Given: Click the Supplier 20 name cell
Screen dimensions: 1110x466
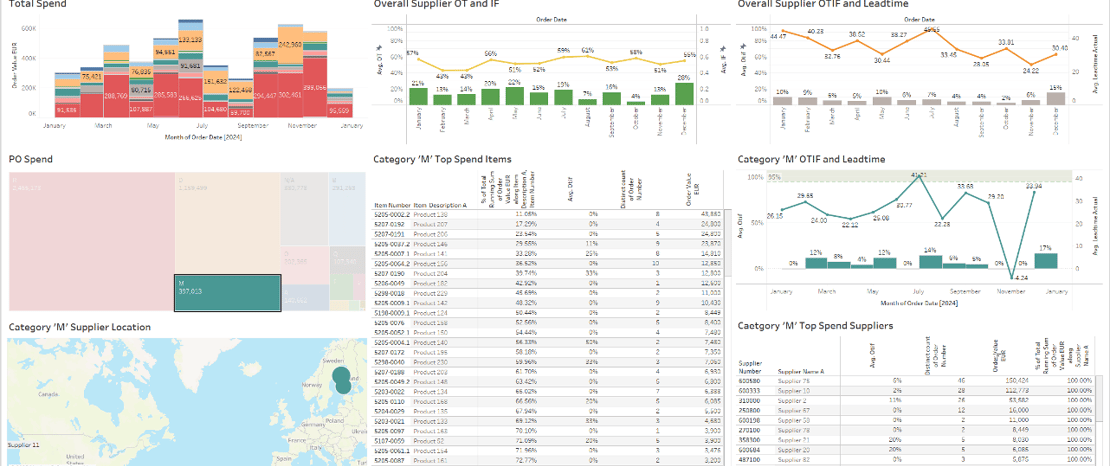Looking at the screenshot, I should [793, 449].
